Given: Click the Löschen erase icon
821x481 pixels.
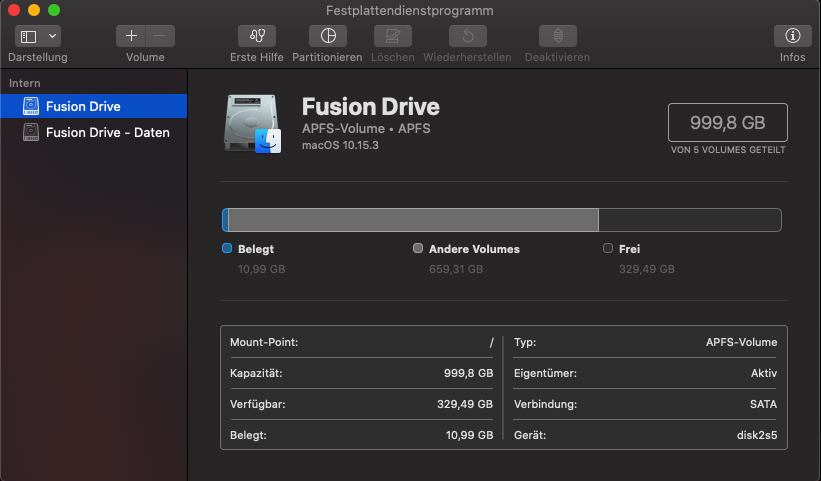Looking at the screenshot, I should pyautogui.click(x=393, y=36).
